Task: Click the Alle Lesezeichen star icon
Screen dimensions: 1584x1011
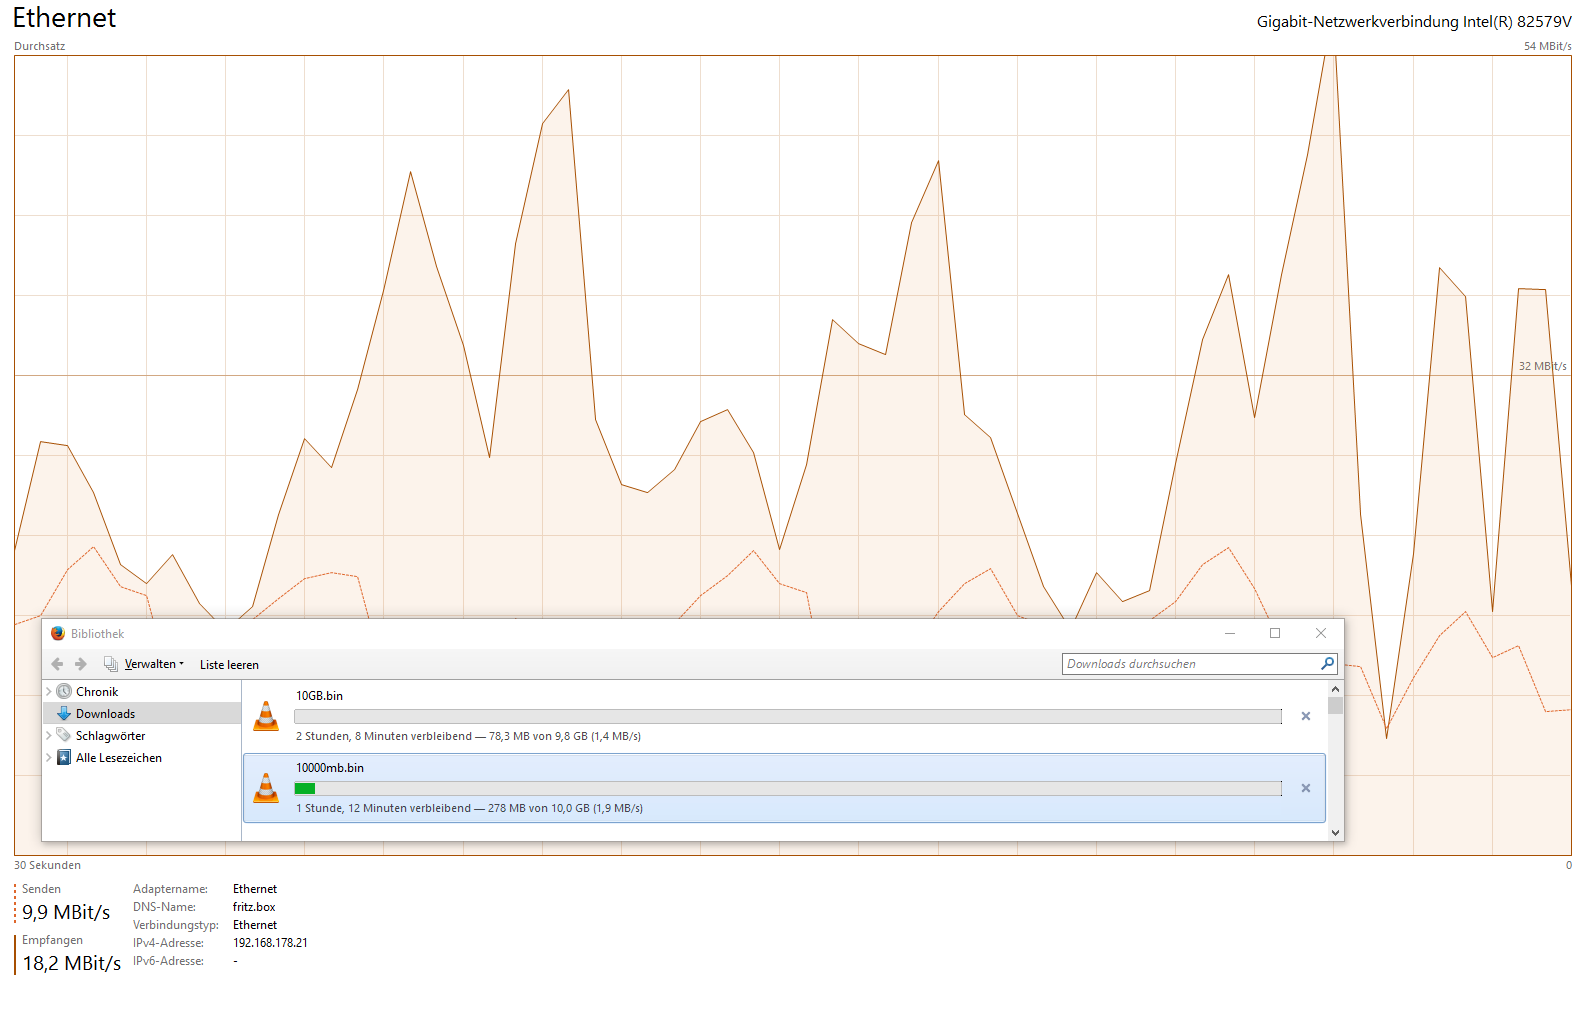Action: pyautogui.click(x=64, y=757)
